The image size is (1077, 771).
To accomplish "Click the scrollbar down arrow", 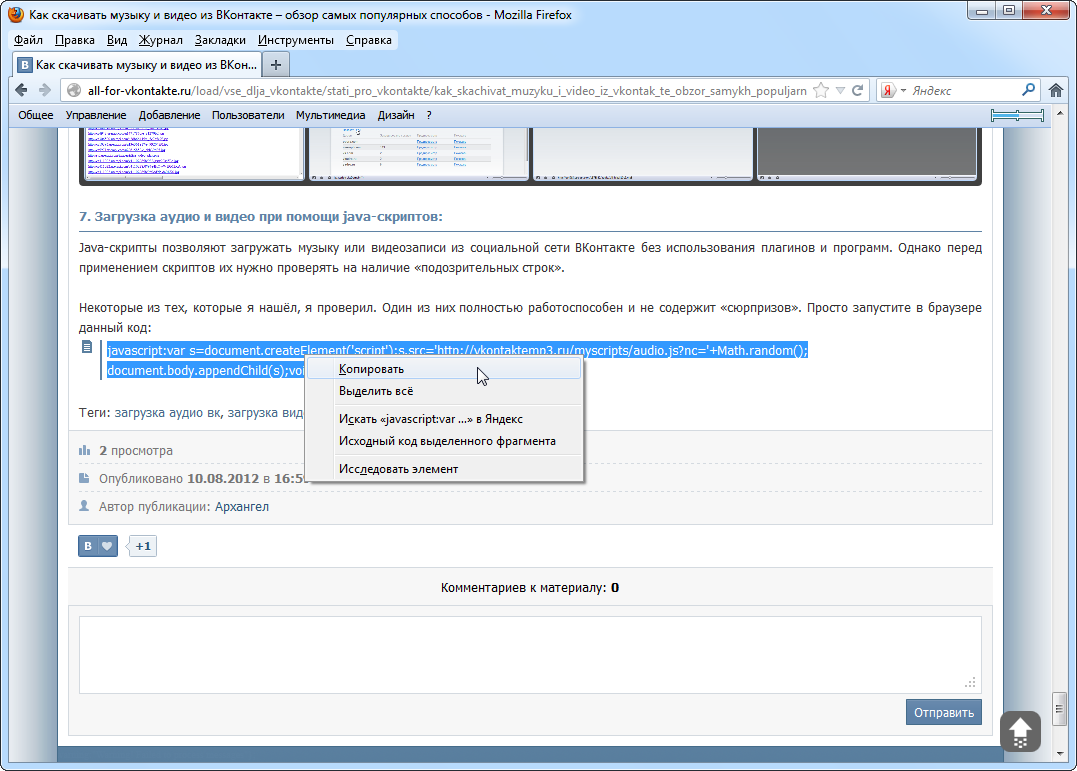I will pyautogui.click(x=1059, y=754).
